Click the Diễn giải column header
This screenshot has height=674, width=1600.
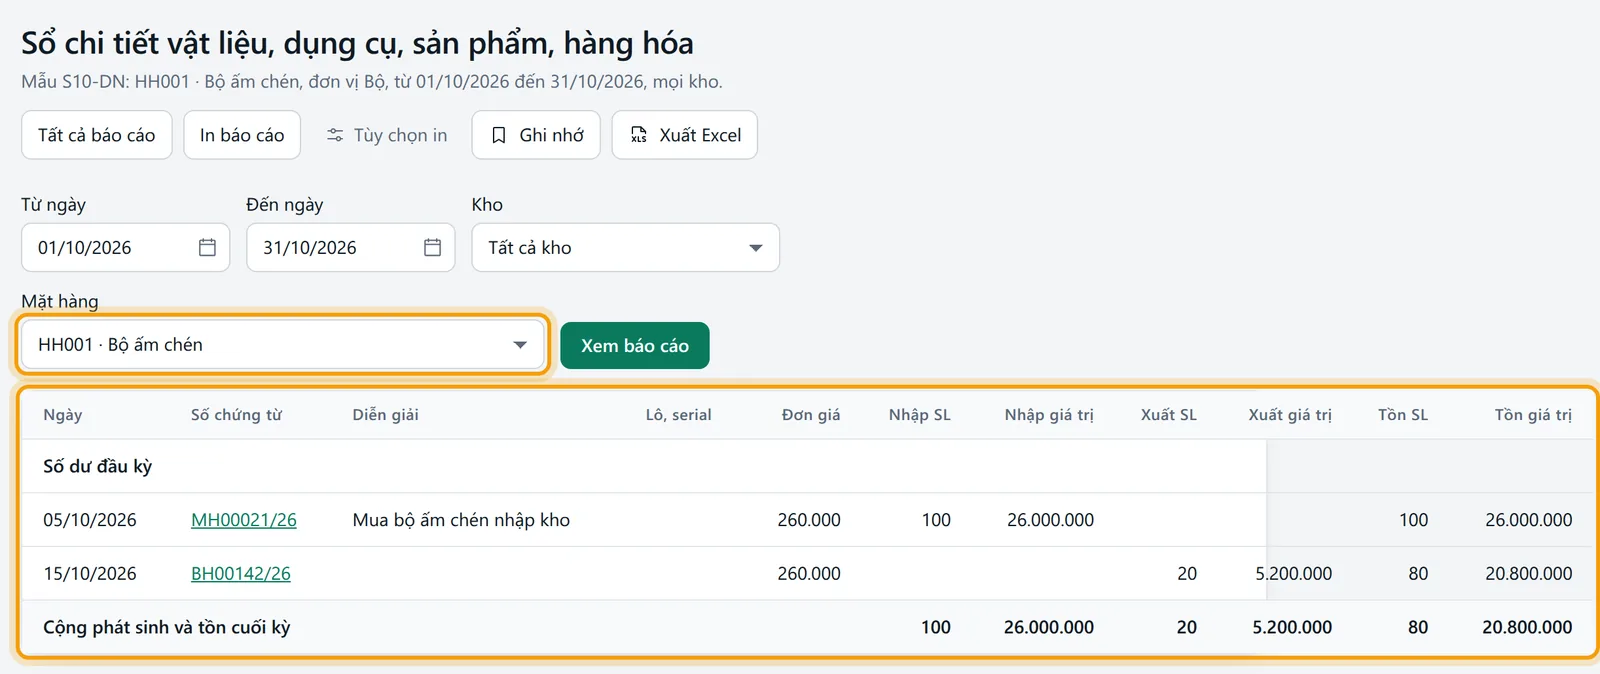point(386,415)
